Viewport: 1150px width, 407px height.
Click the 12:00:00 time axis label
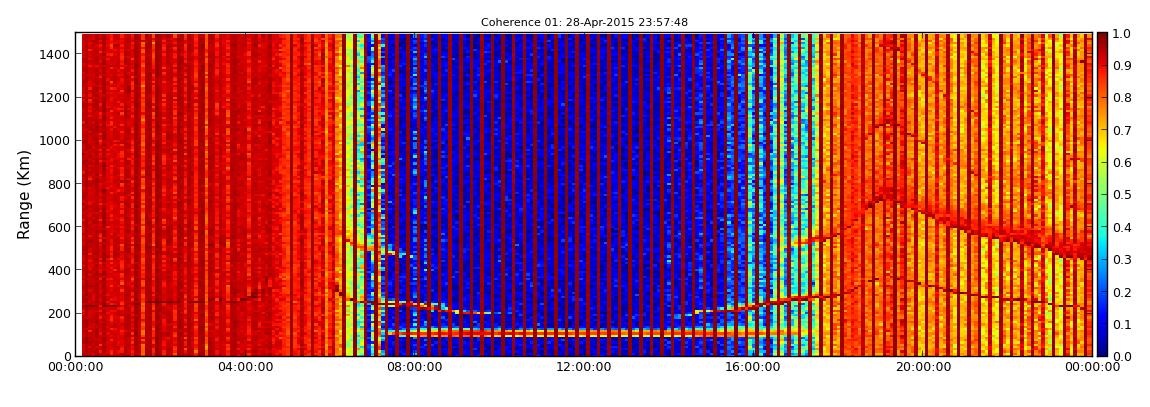click(584, 367)
